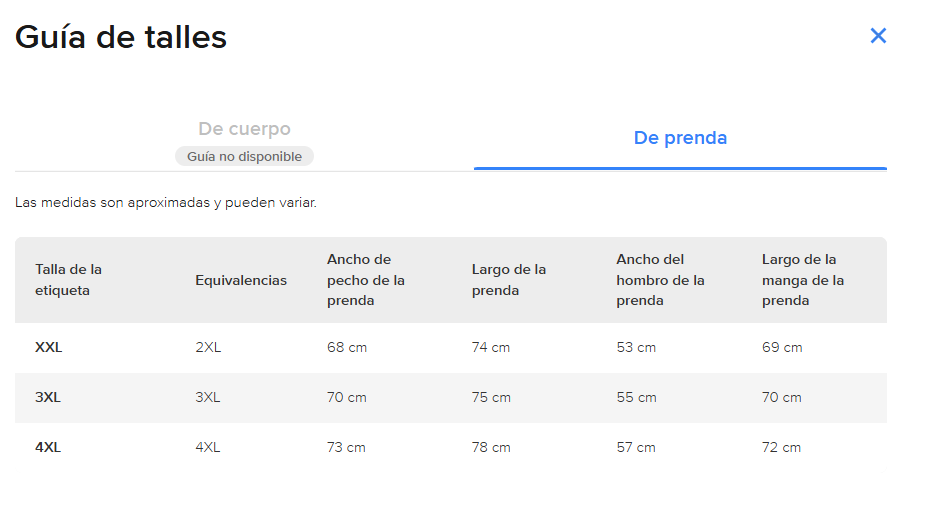The height and width of the screenshot is (521, 947).
Task: Click the Talla de la etiqueta header
Action: 69,280
